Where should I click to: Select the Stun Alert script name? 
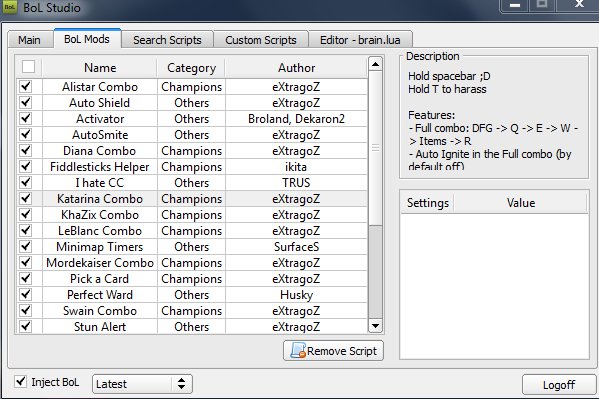100,327
